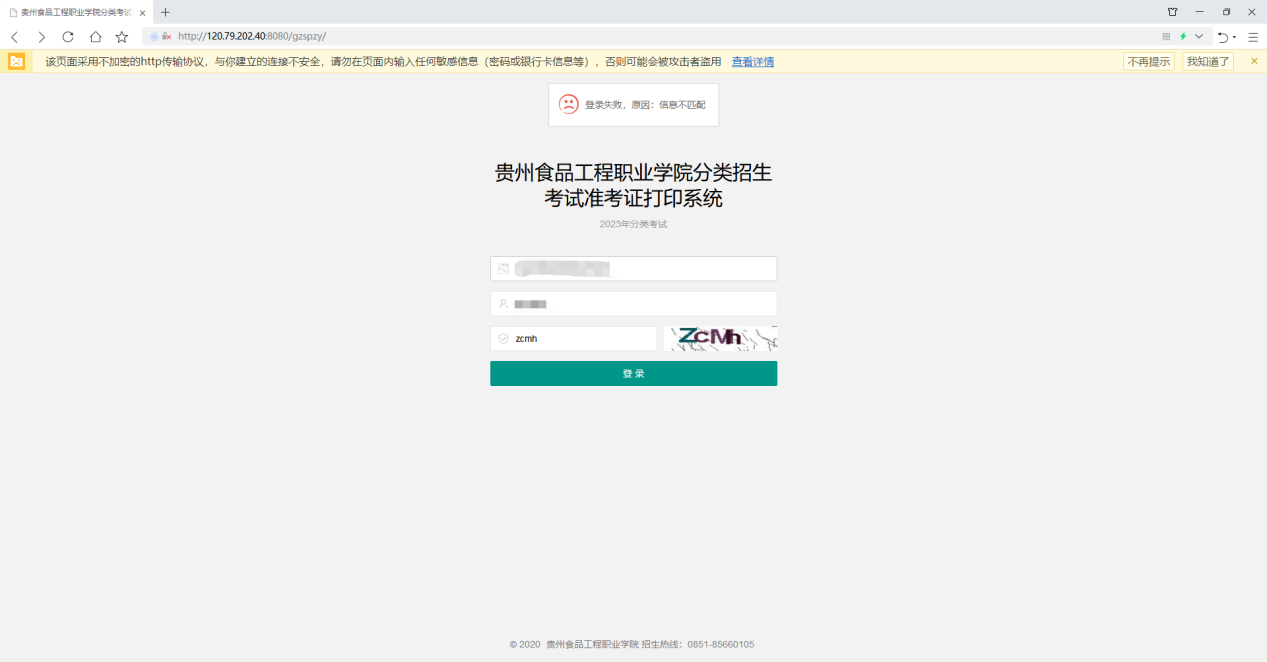Click the green lightning speed mode icon
Screen dimensions: 1267x662
[x=1183, y=36]
